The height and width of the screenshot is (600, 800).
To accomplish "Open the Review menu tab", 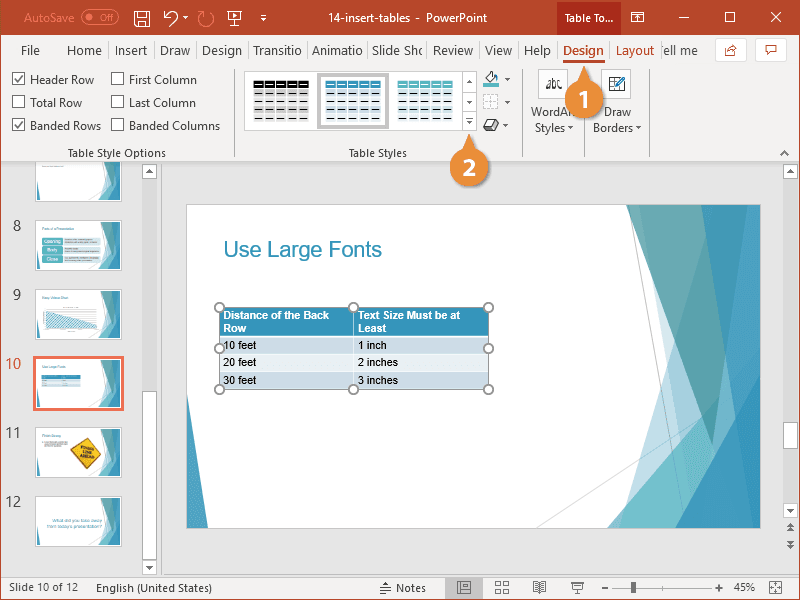I will pyautogui.click(x=452, y=50).
